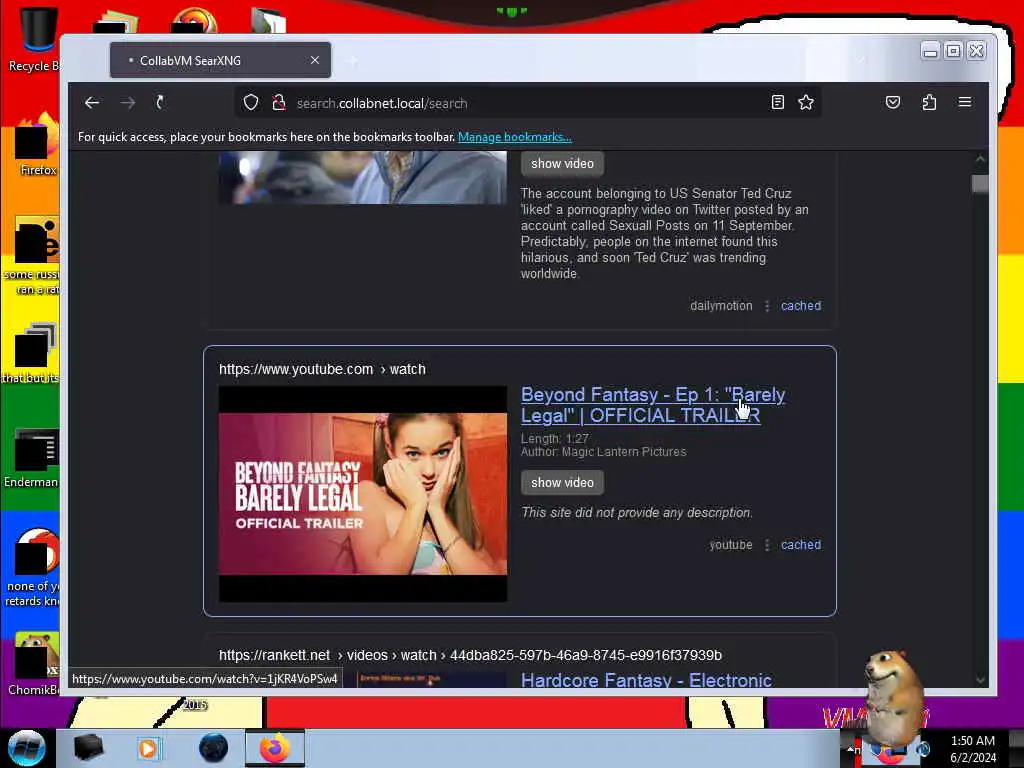Click the page scrollbar thumb
The width and height of the screenshot is (1024, 768).
[x=980, y=184]
